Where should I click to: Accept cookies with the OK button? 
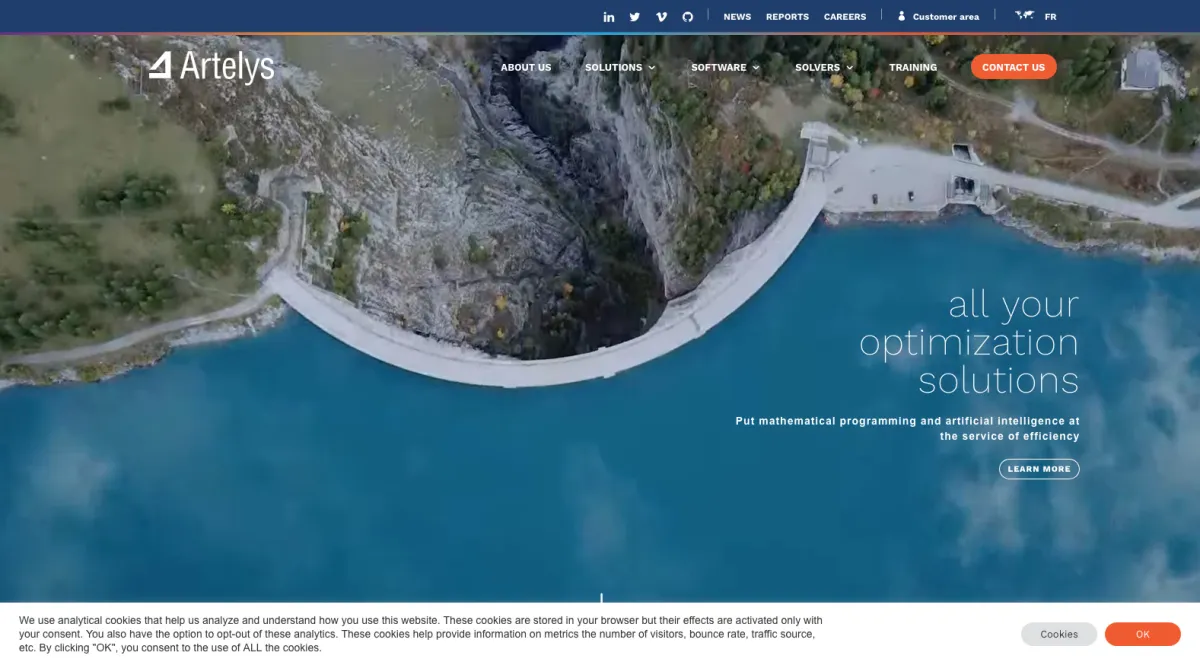(1142, 634)
